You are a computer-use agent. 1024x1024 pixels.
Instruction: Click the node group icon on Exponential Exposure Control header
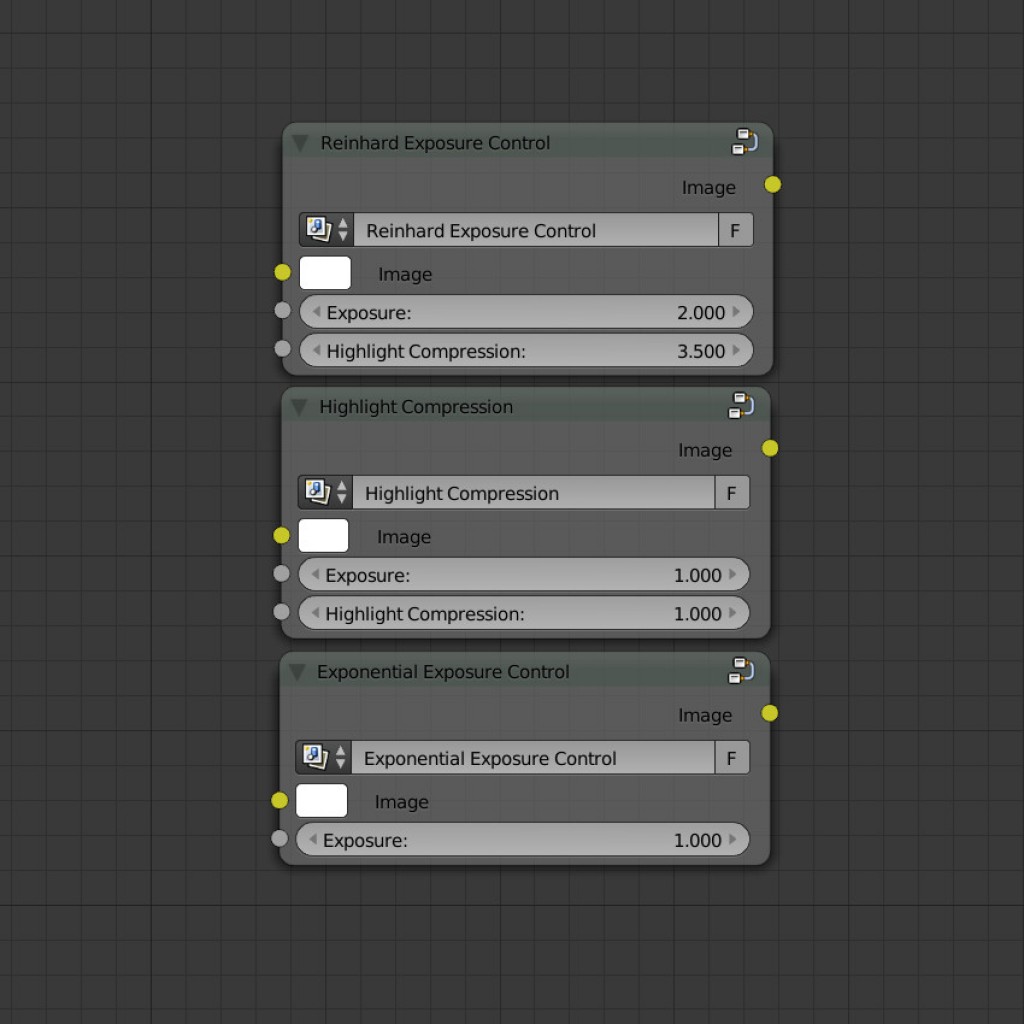pos(738,672)
